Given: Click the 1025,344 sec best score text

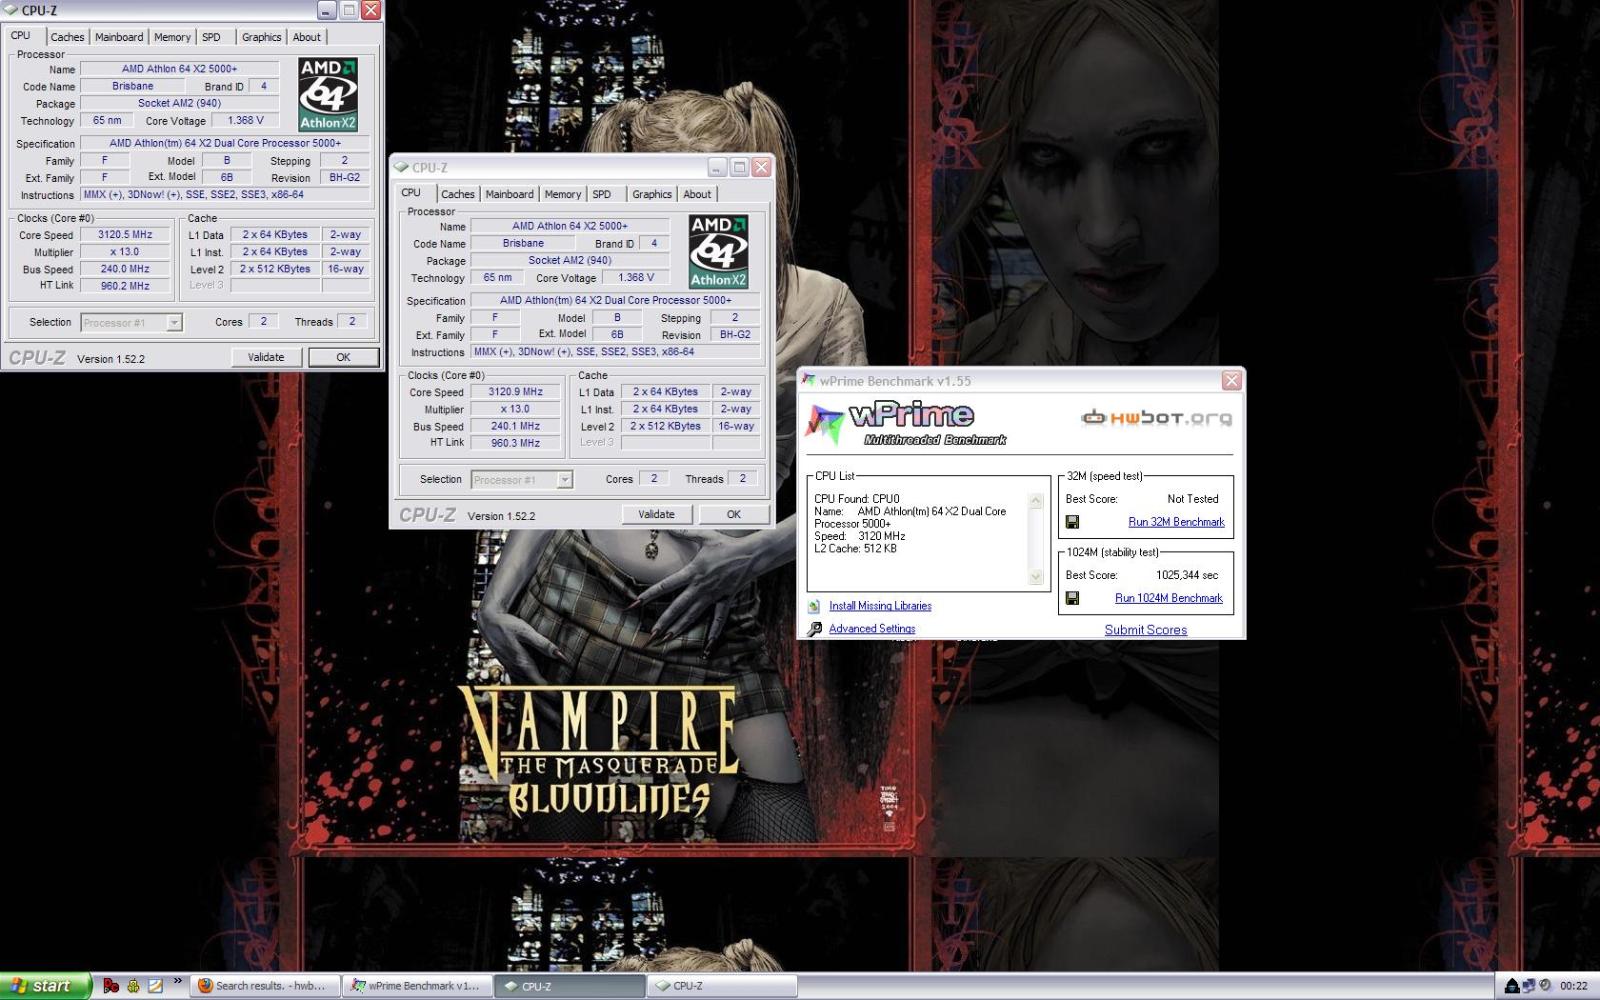Looking at the screenshot, I should (1187, 575).
